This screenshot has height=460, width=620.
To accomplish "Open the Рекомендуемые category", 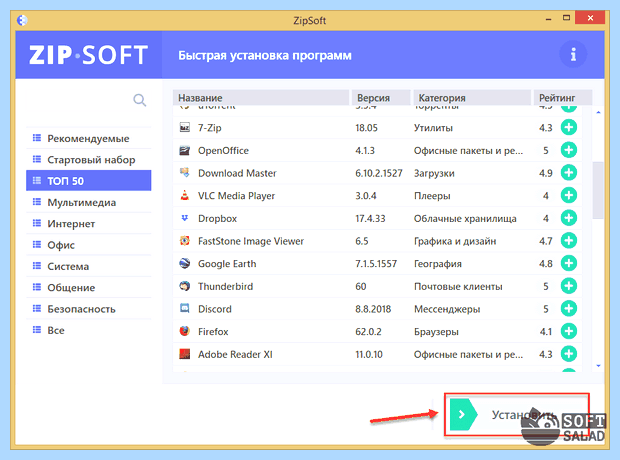I will click(89, 138).
